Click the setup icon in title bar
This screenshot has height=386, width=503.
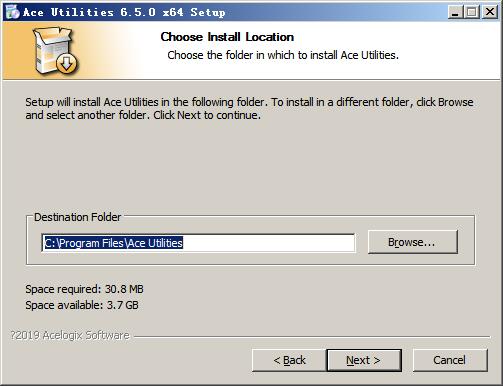tap(13, 12)
